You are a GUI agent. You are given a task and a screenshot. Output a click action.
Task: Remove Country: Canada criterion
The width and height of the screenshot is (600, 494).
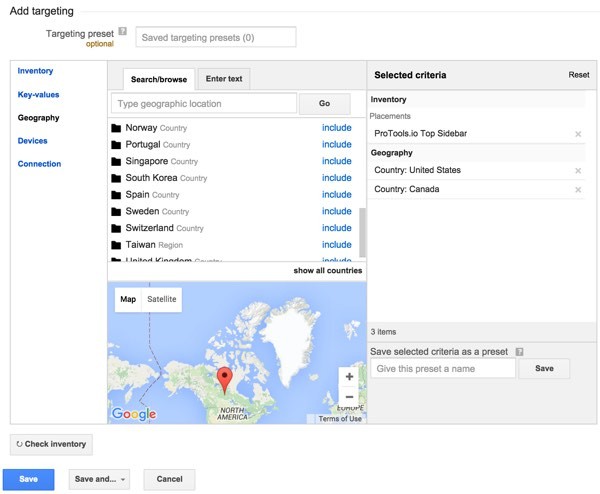coord(577,190)
